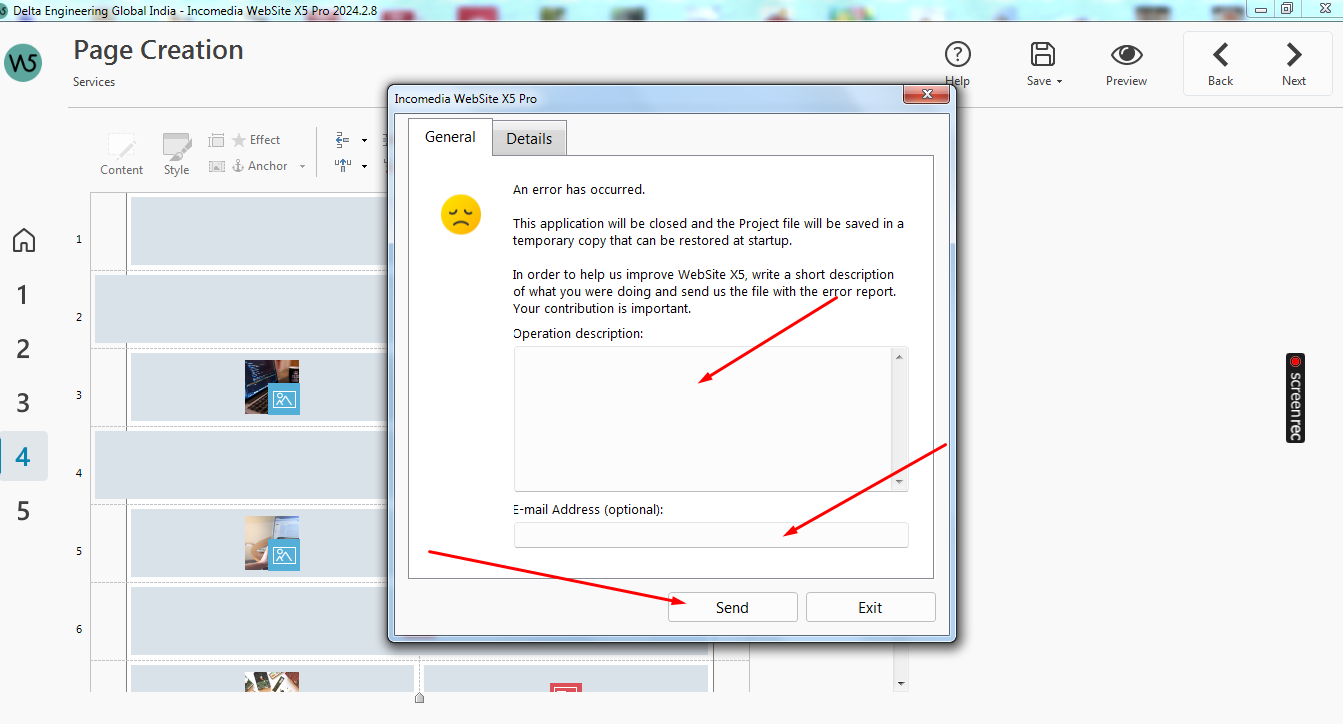Select step 5 in the left sidebar
Image resolution: width=1343 pixels, height=724 pixels.
point(23,511)
